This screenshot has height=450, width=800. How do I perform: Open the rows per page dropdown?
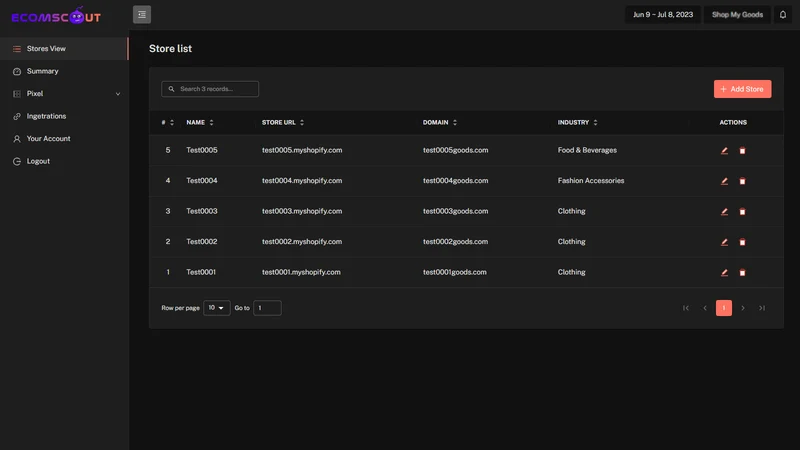point(216,308)
